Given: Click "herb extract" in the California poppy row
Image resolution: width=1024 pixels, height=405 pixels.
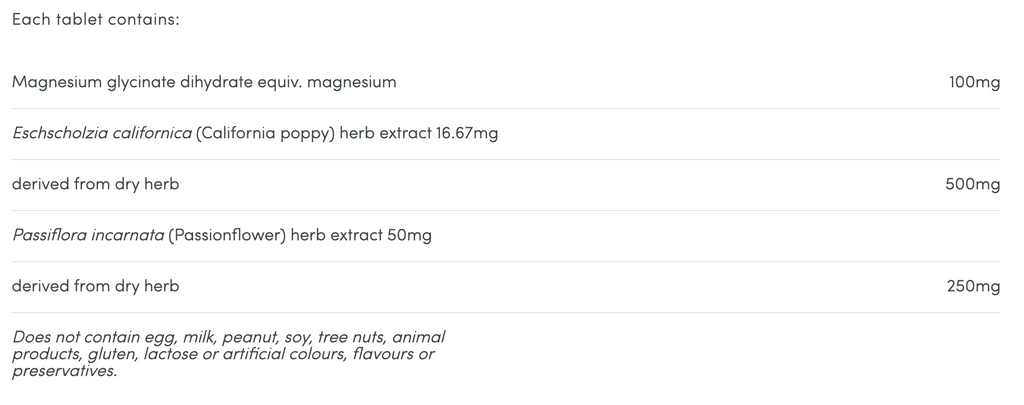Looking at the screenshot, I should 386,133.
